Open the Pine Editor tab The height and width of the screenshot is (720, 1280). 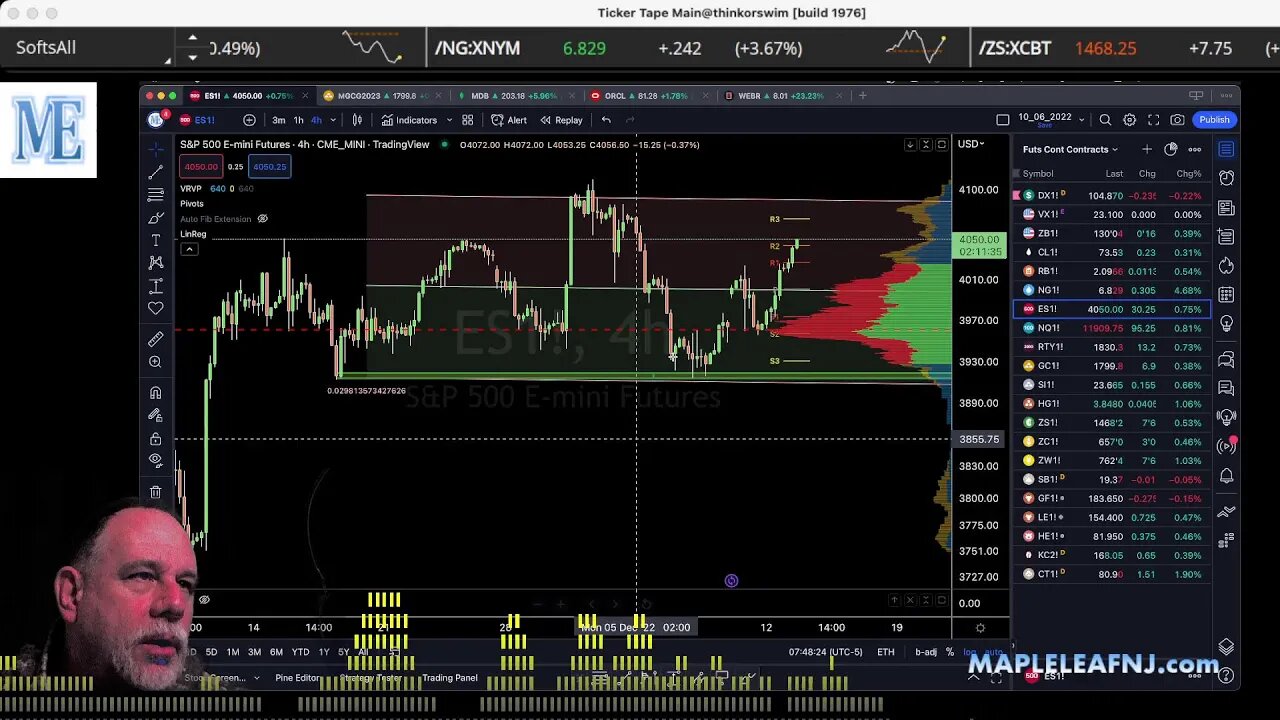298,678
